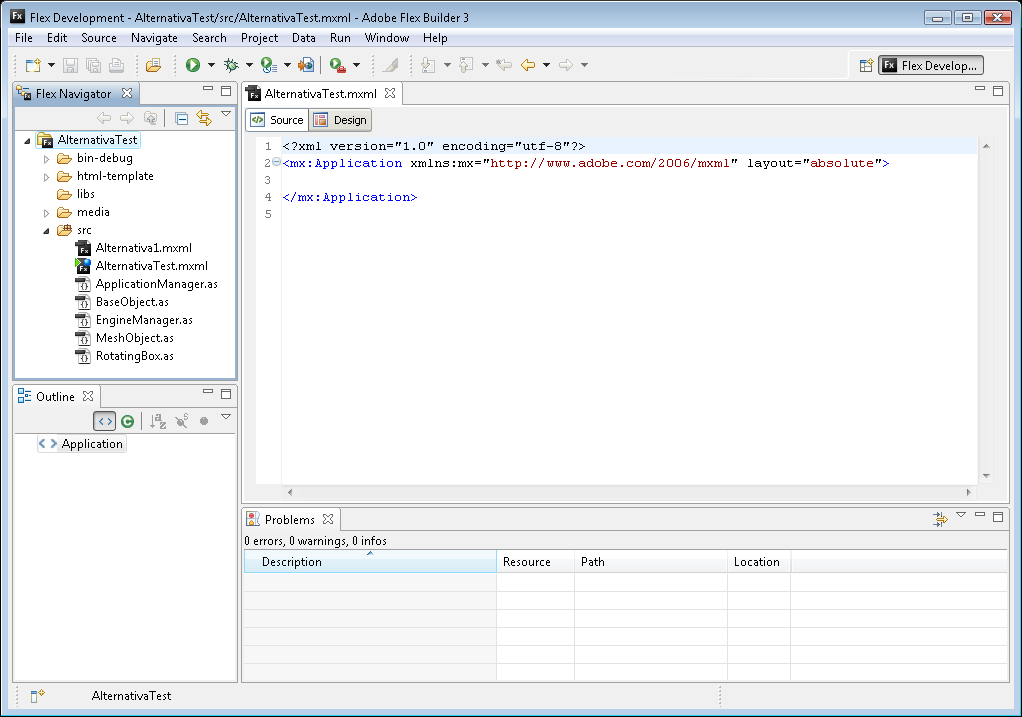Image resolution: width=1022 pixels, height=717 pixels.
Task: Click the Debug bug icon
Action: 231,65
